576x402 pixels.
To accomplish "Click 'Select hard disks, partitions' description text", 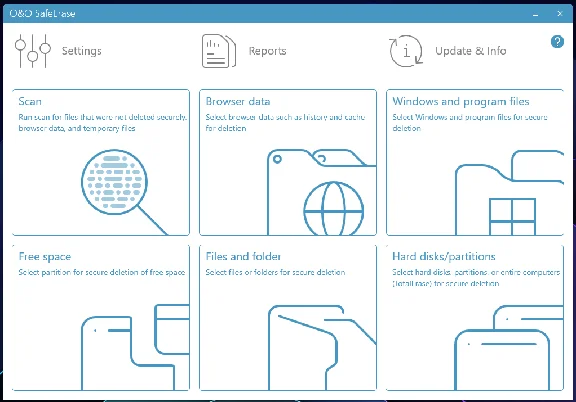I will (x=476, y=278).
